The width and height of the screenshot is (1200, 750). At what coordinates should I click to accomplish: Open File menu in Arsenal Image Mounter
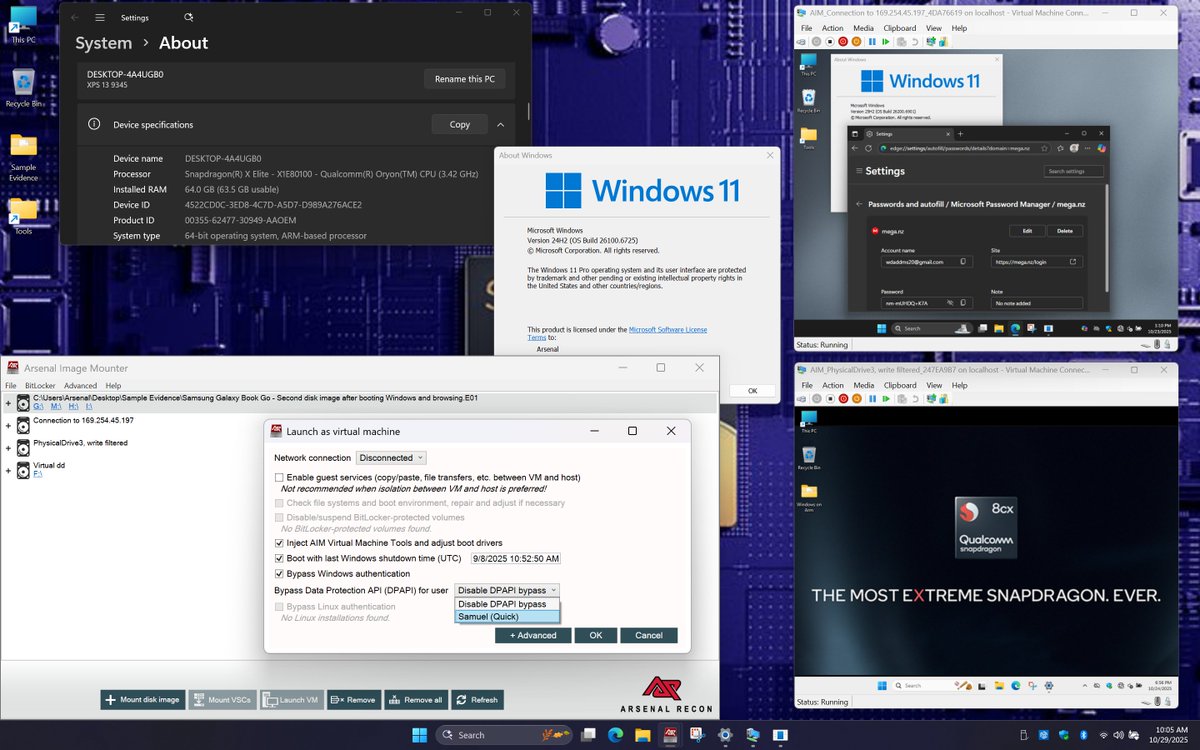11,385
